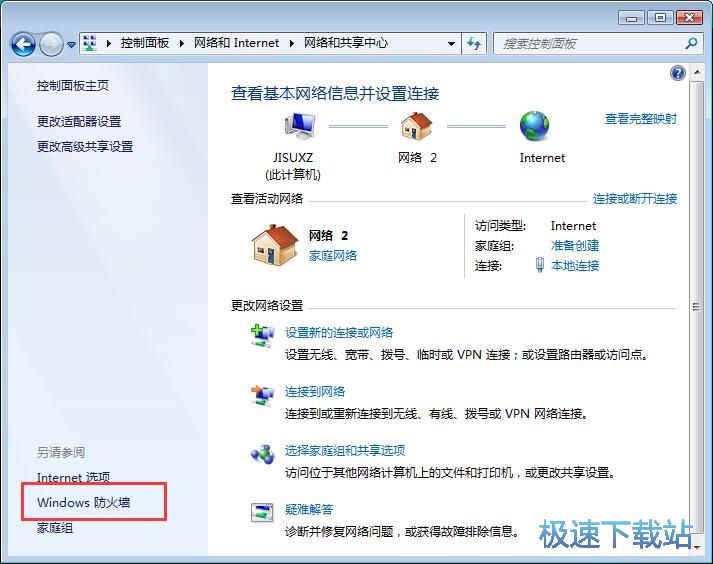The image size is (713, 564).
Task: Click the Control Panel icon in address bar
Action: tap(90, 43)
